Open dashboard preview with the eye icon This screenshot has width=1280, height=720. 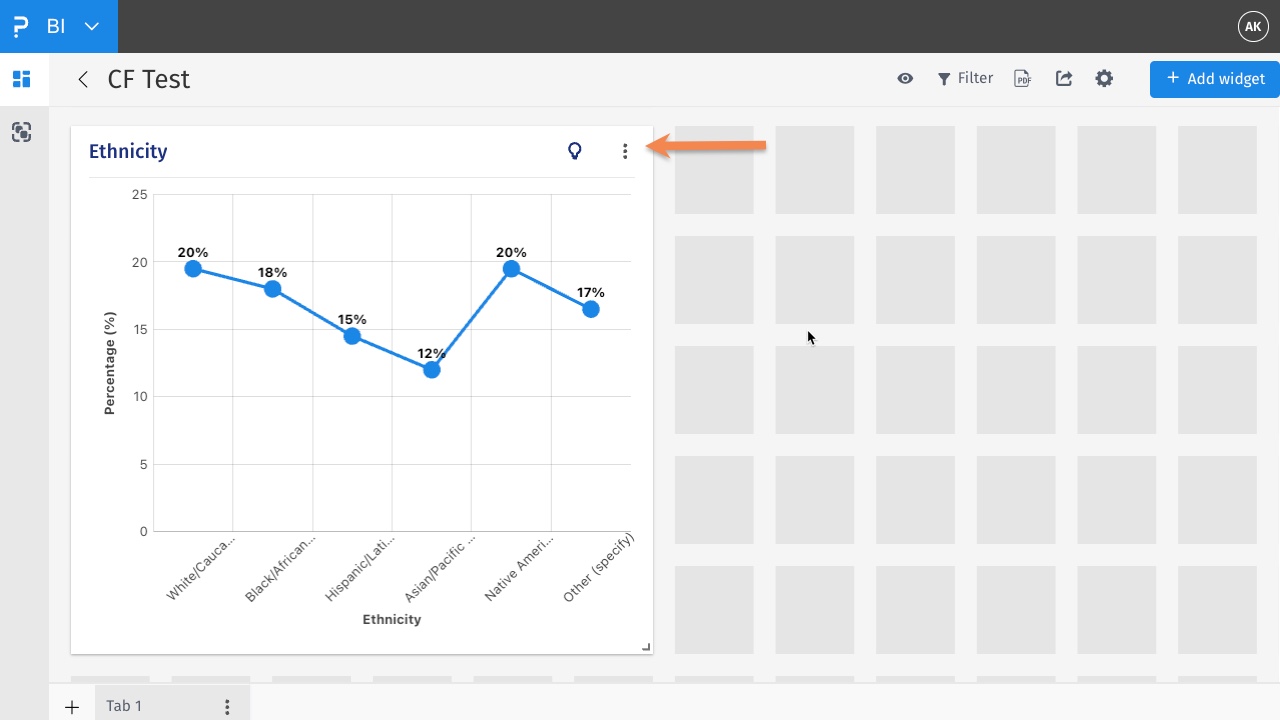905,77
